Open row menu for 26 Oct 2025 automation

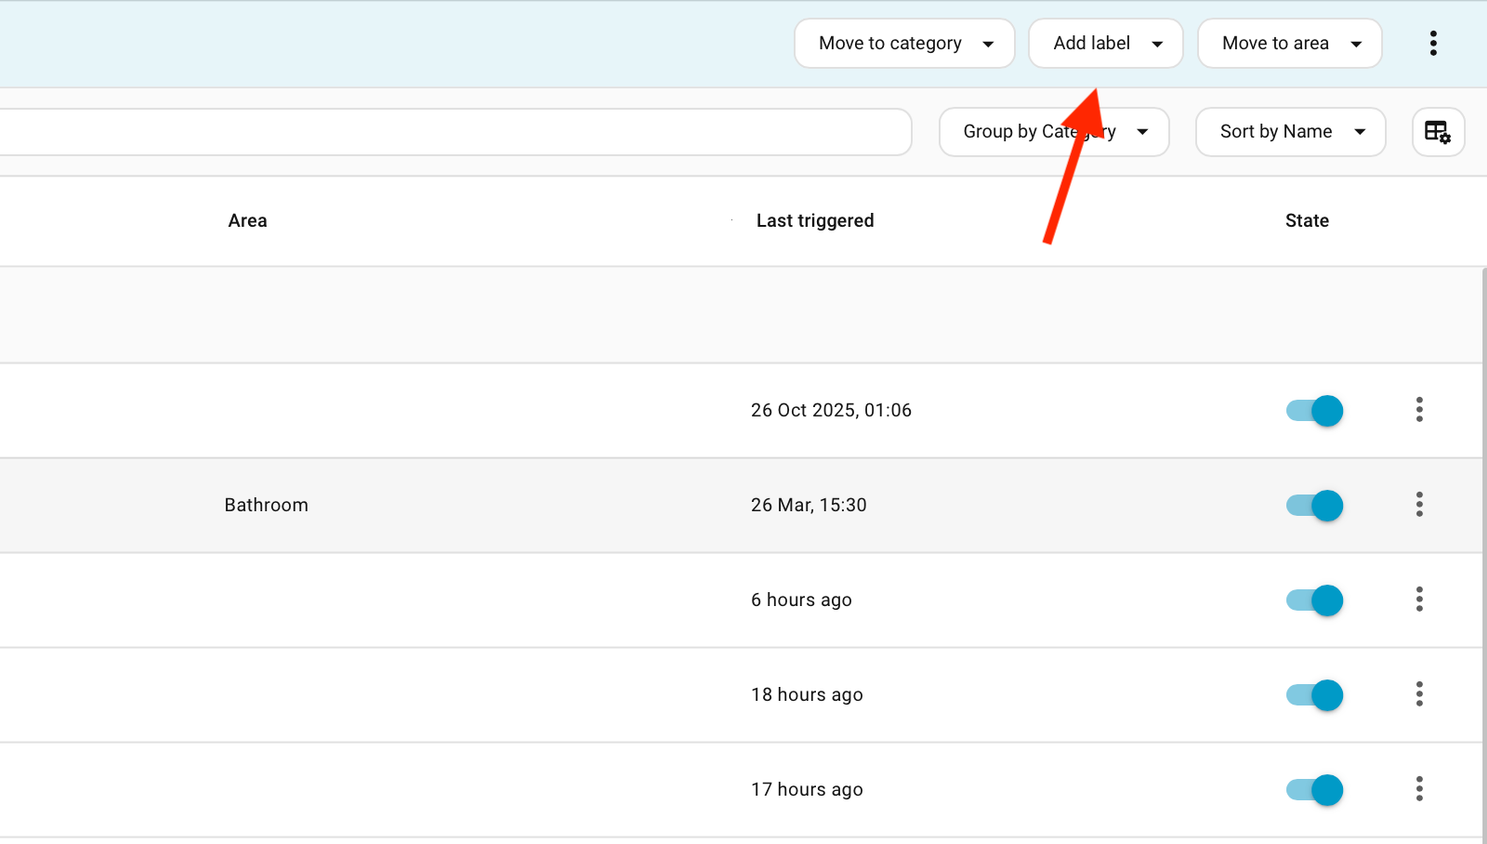[x=1419, y=409]
